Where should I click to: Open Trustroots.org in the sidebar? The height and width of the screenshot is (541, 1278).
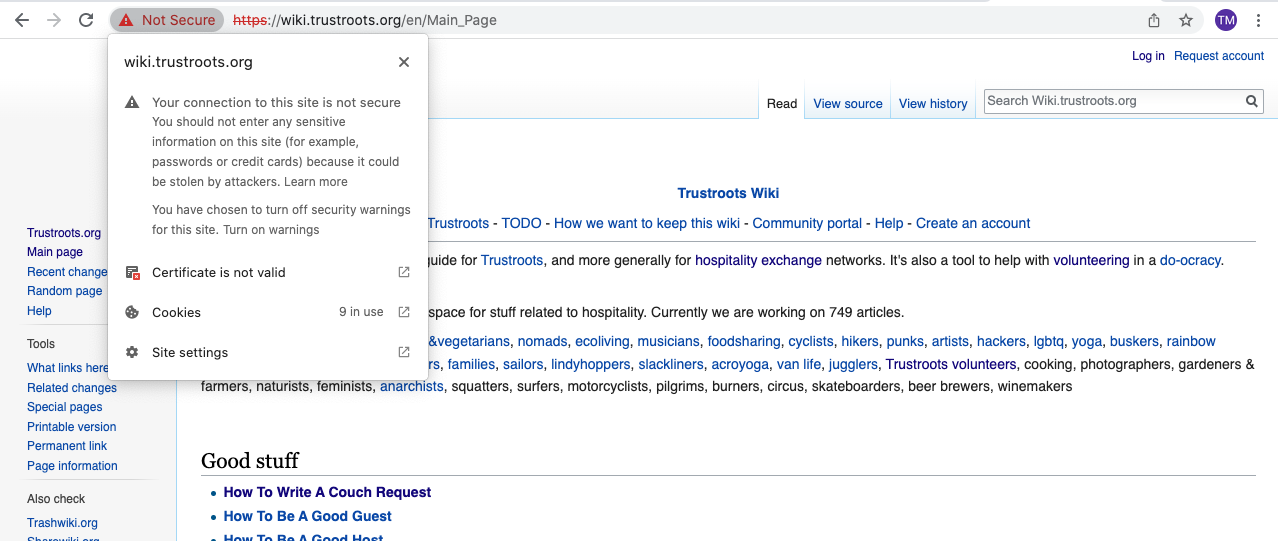pyautogui.click(x=64, y=233)
